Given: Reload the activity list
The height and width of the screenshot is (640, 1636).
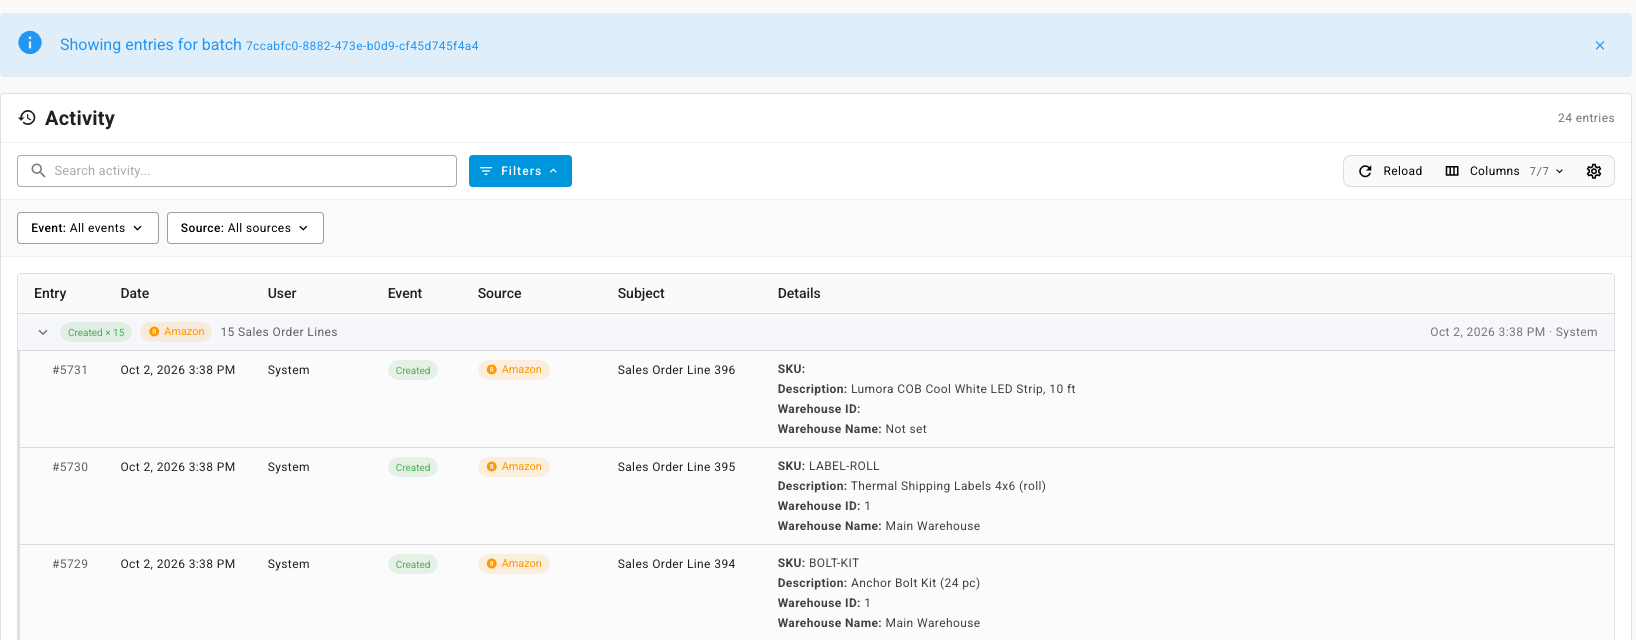Looking at the screenshot, I should [1390, 171].
